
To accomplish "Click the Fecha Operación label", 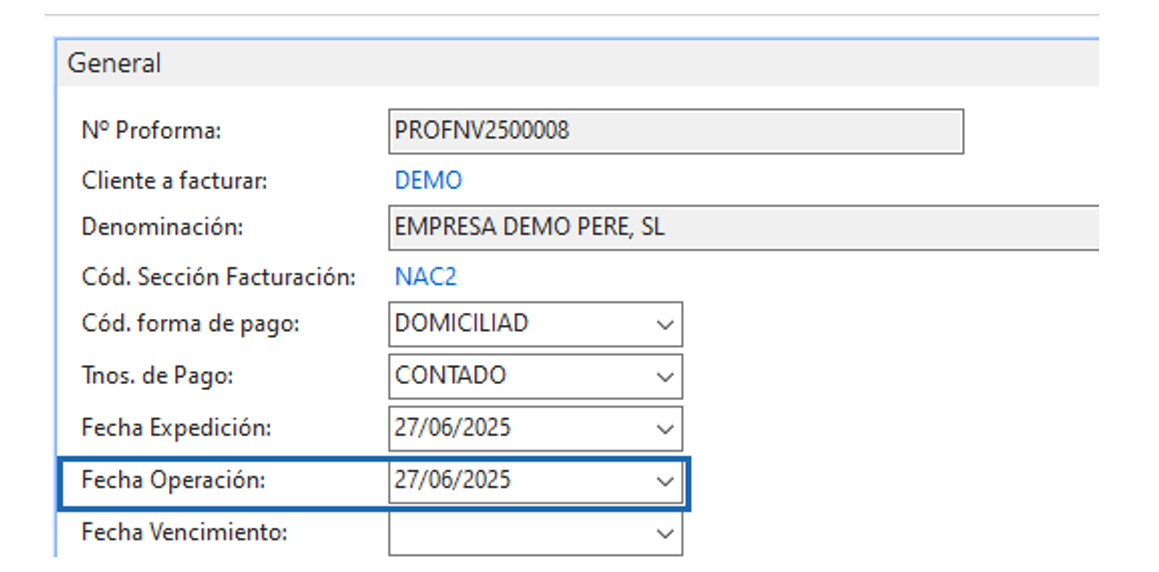I will pos(173,480).
